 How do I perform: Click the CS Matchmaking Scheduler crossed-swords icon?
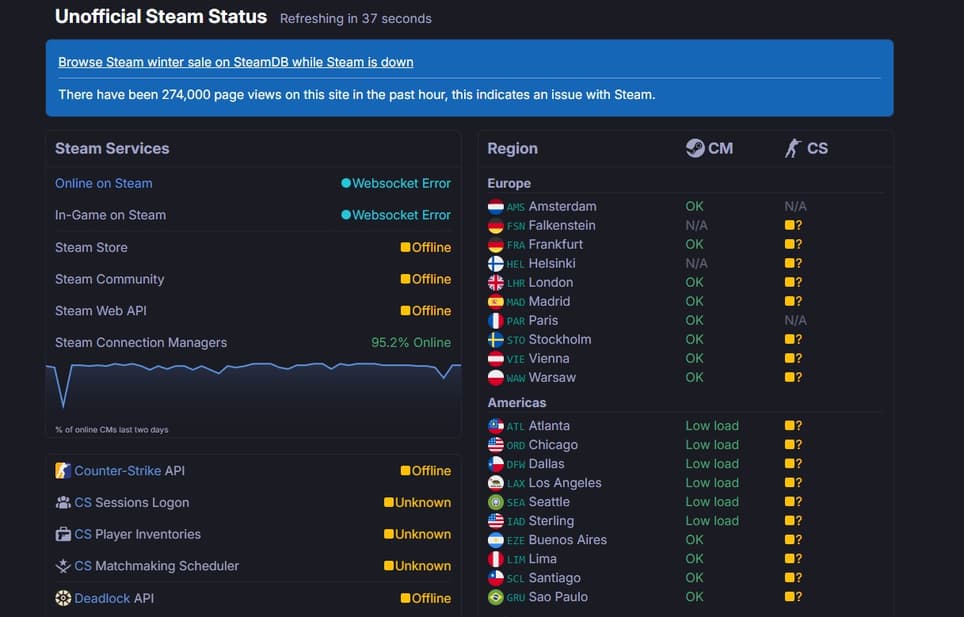click(63, 566)
